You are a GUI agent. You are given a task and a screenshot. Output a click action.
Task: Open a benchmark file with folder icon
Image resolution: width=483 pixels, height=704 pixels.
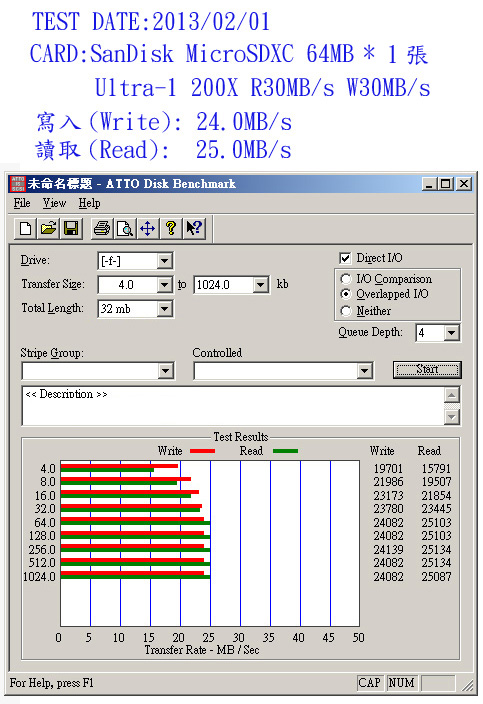[x=48, y=229]
